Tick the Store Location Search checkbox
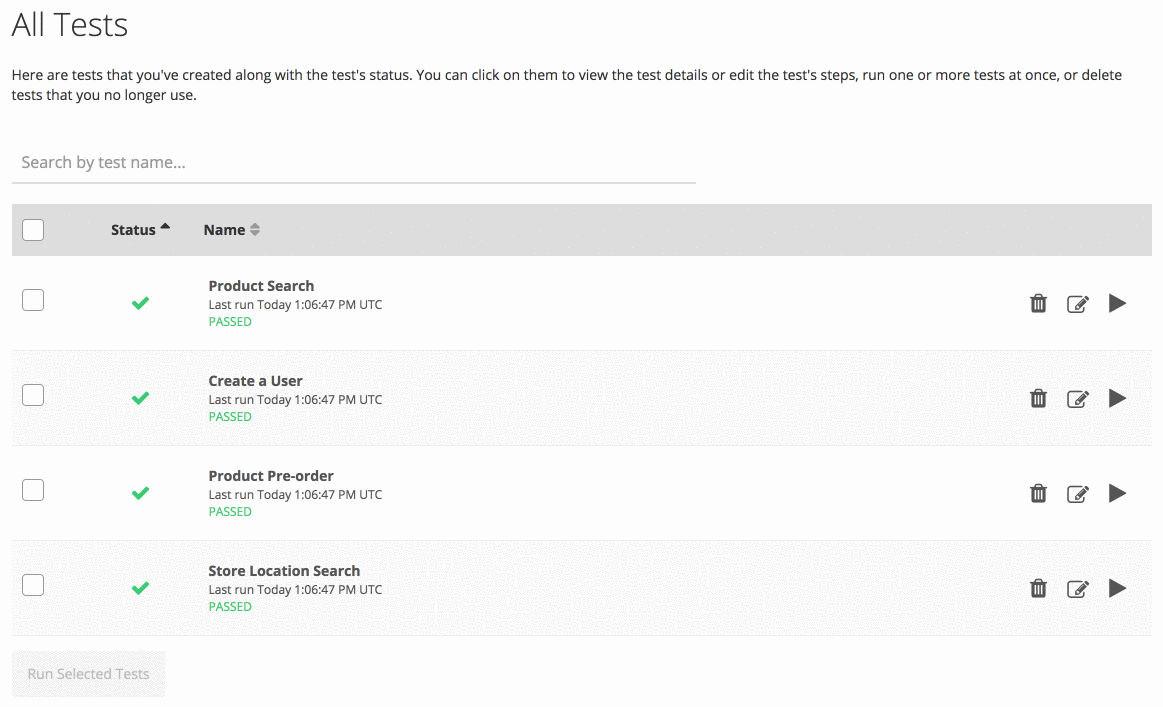Screen dimensions: 1163x707 coord(33,585)
